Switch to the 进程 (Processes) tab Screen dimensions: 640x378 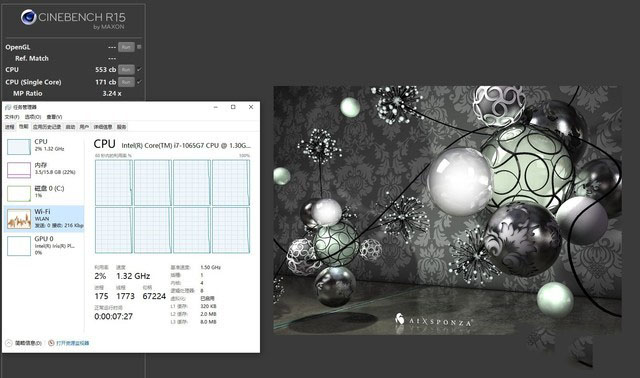point(10,127)
